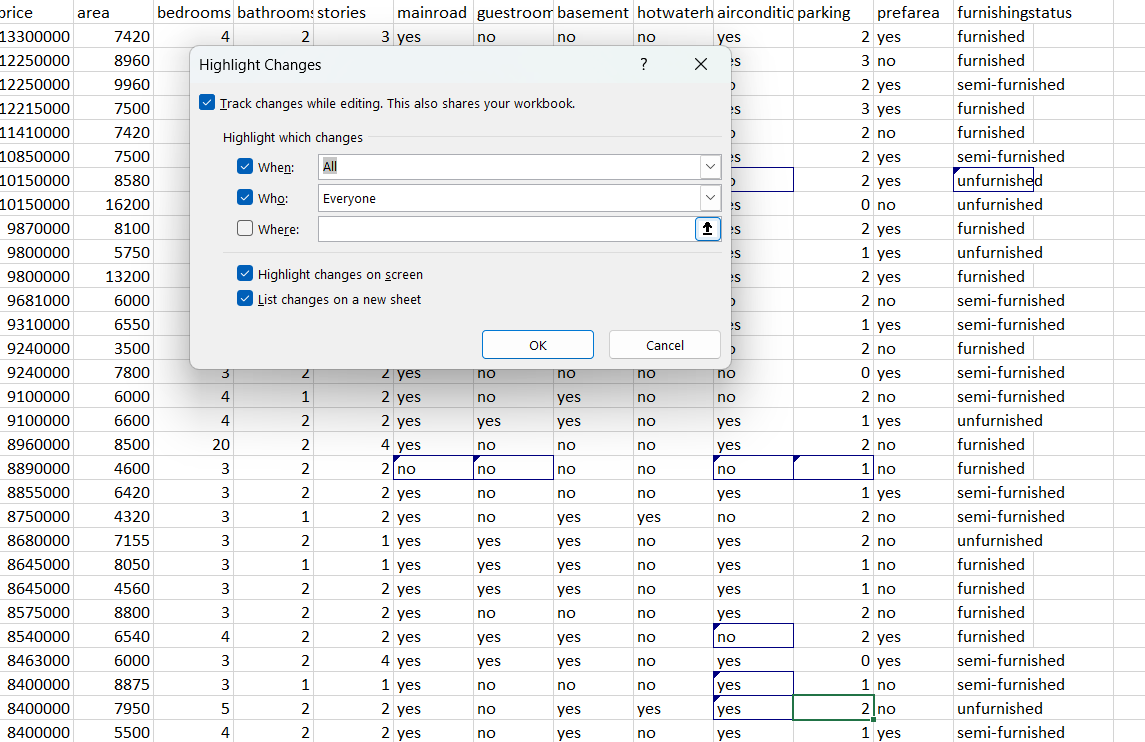Click Cancel in Highlight Changes dialog

665,345
